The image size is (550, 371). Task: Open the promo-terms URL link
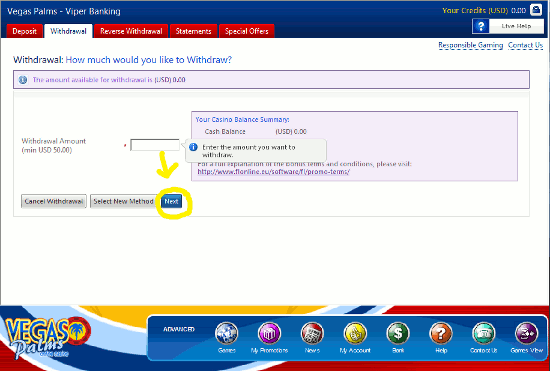pos(274,172)
